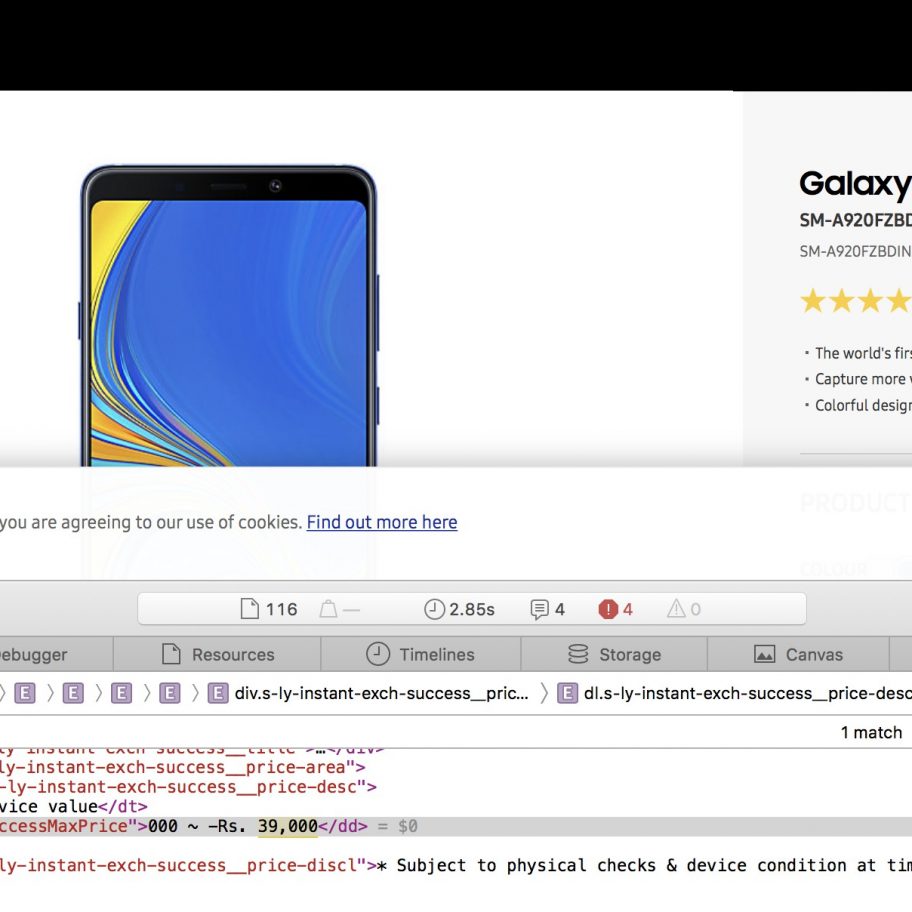
Task: Select the highlighted 39,000 text in DOM
Action: point(287,826)
